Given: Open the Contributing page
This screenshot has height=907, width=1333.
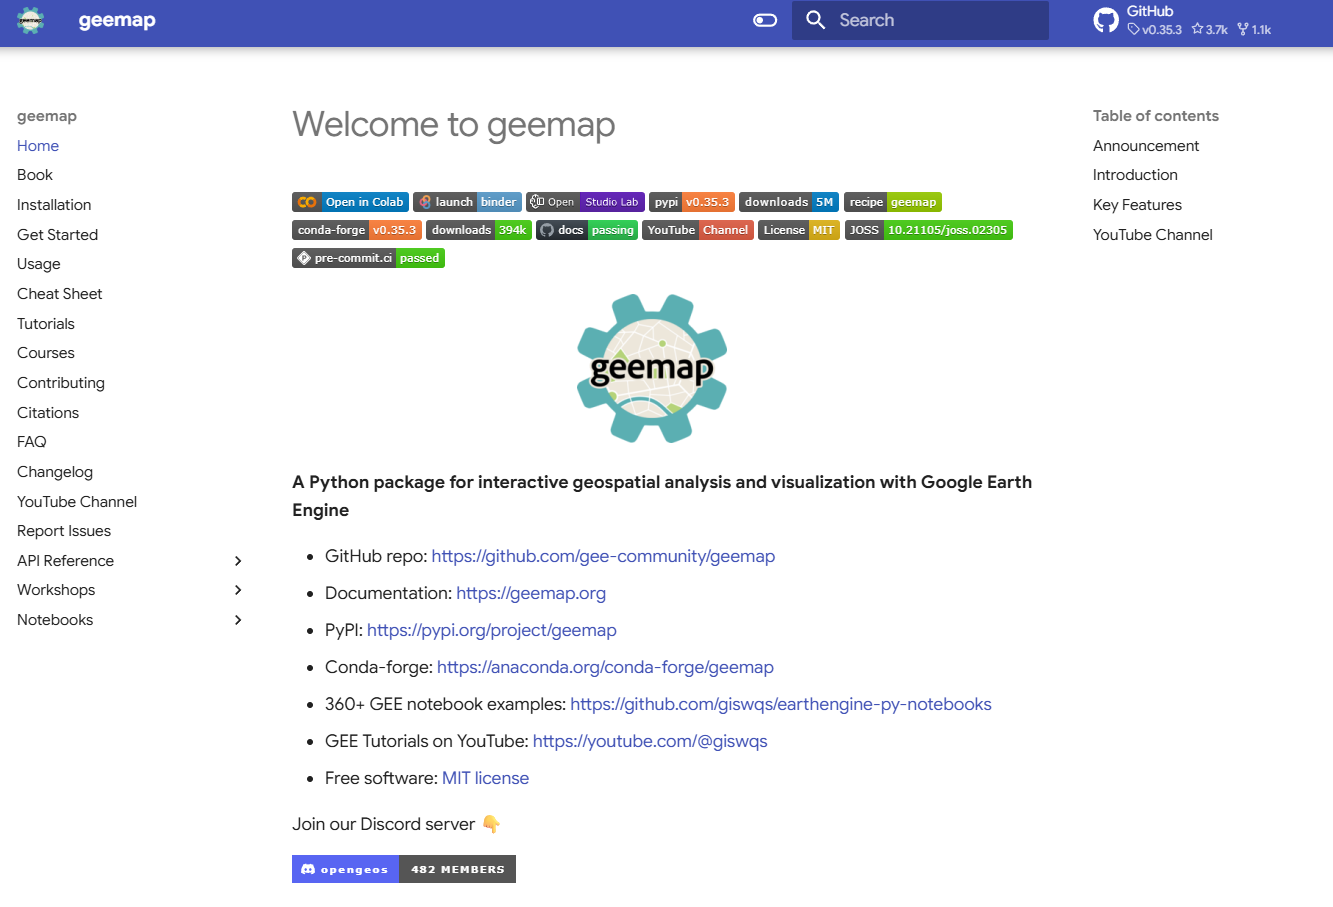Looking at the screenshot, I should pos(61,383).
